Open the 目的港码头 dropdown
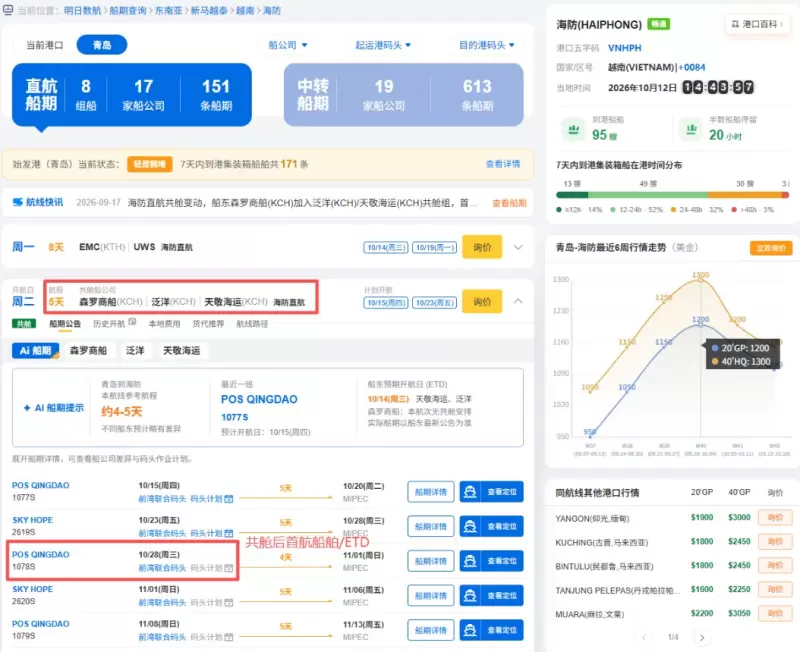 pos(487,45)
